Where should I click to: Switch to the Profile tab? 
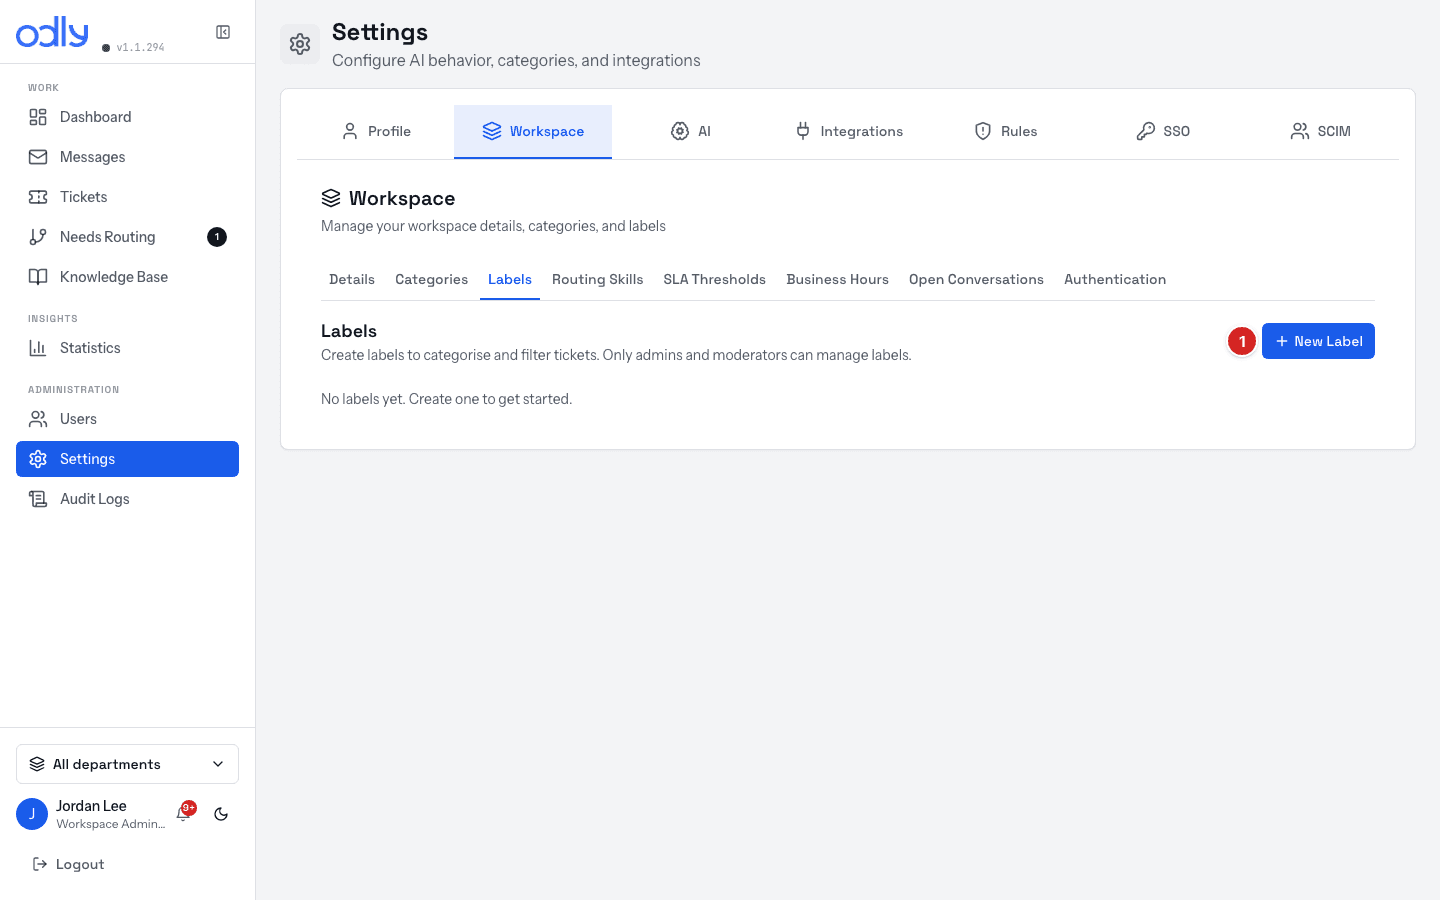pos(375,131)
